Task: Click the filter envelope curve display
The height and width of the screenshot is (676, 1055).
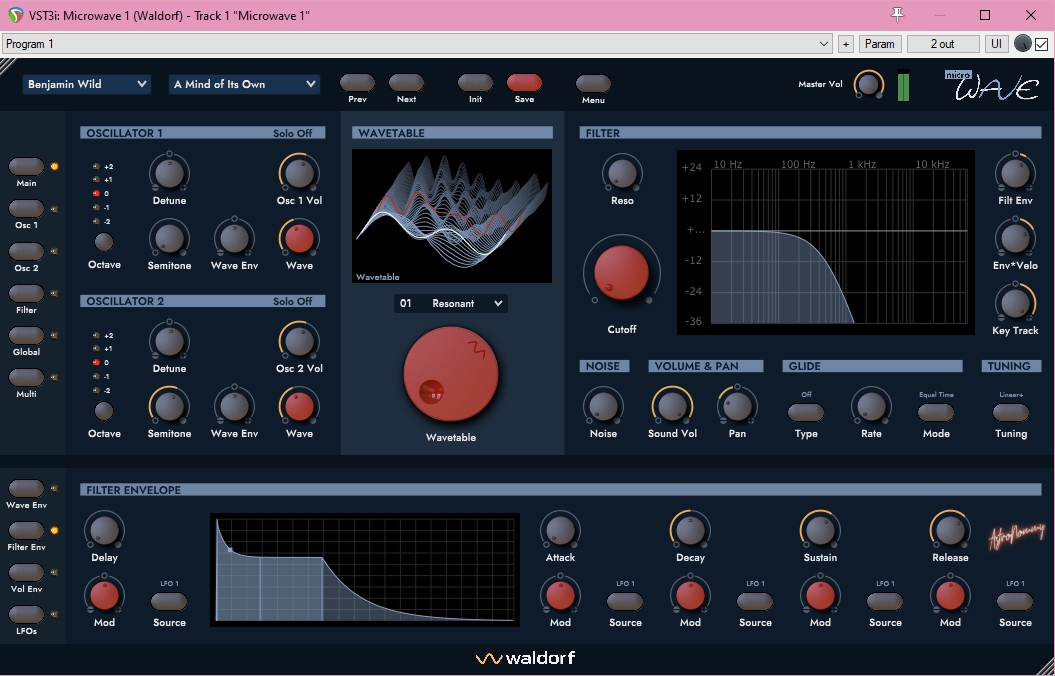Action: [x=365, y=570]
